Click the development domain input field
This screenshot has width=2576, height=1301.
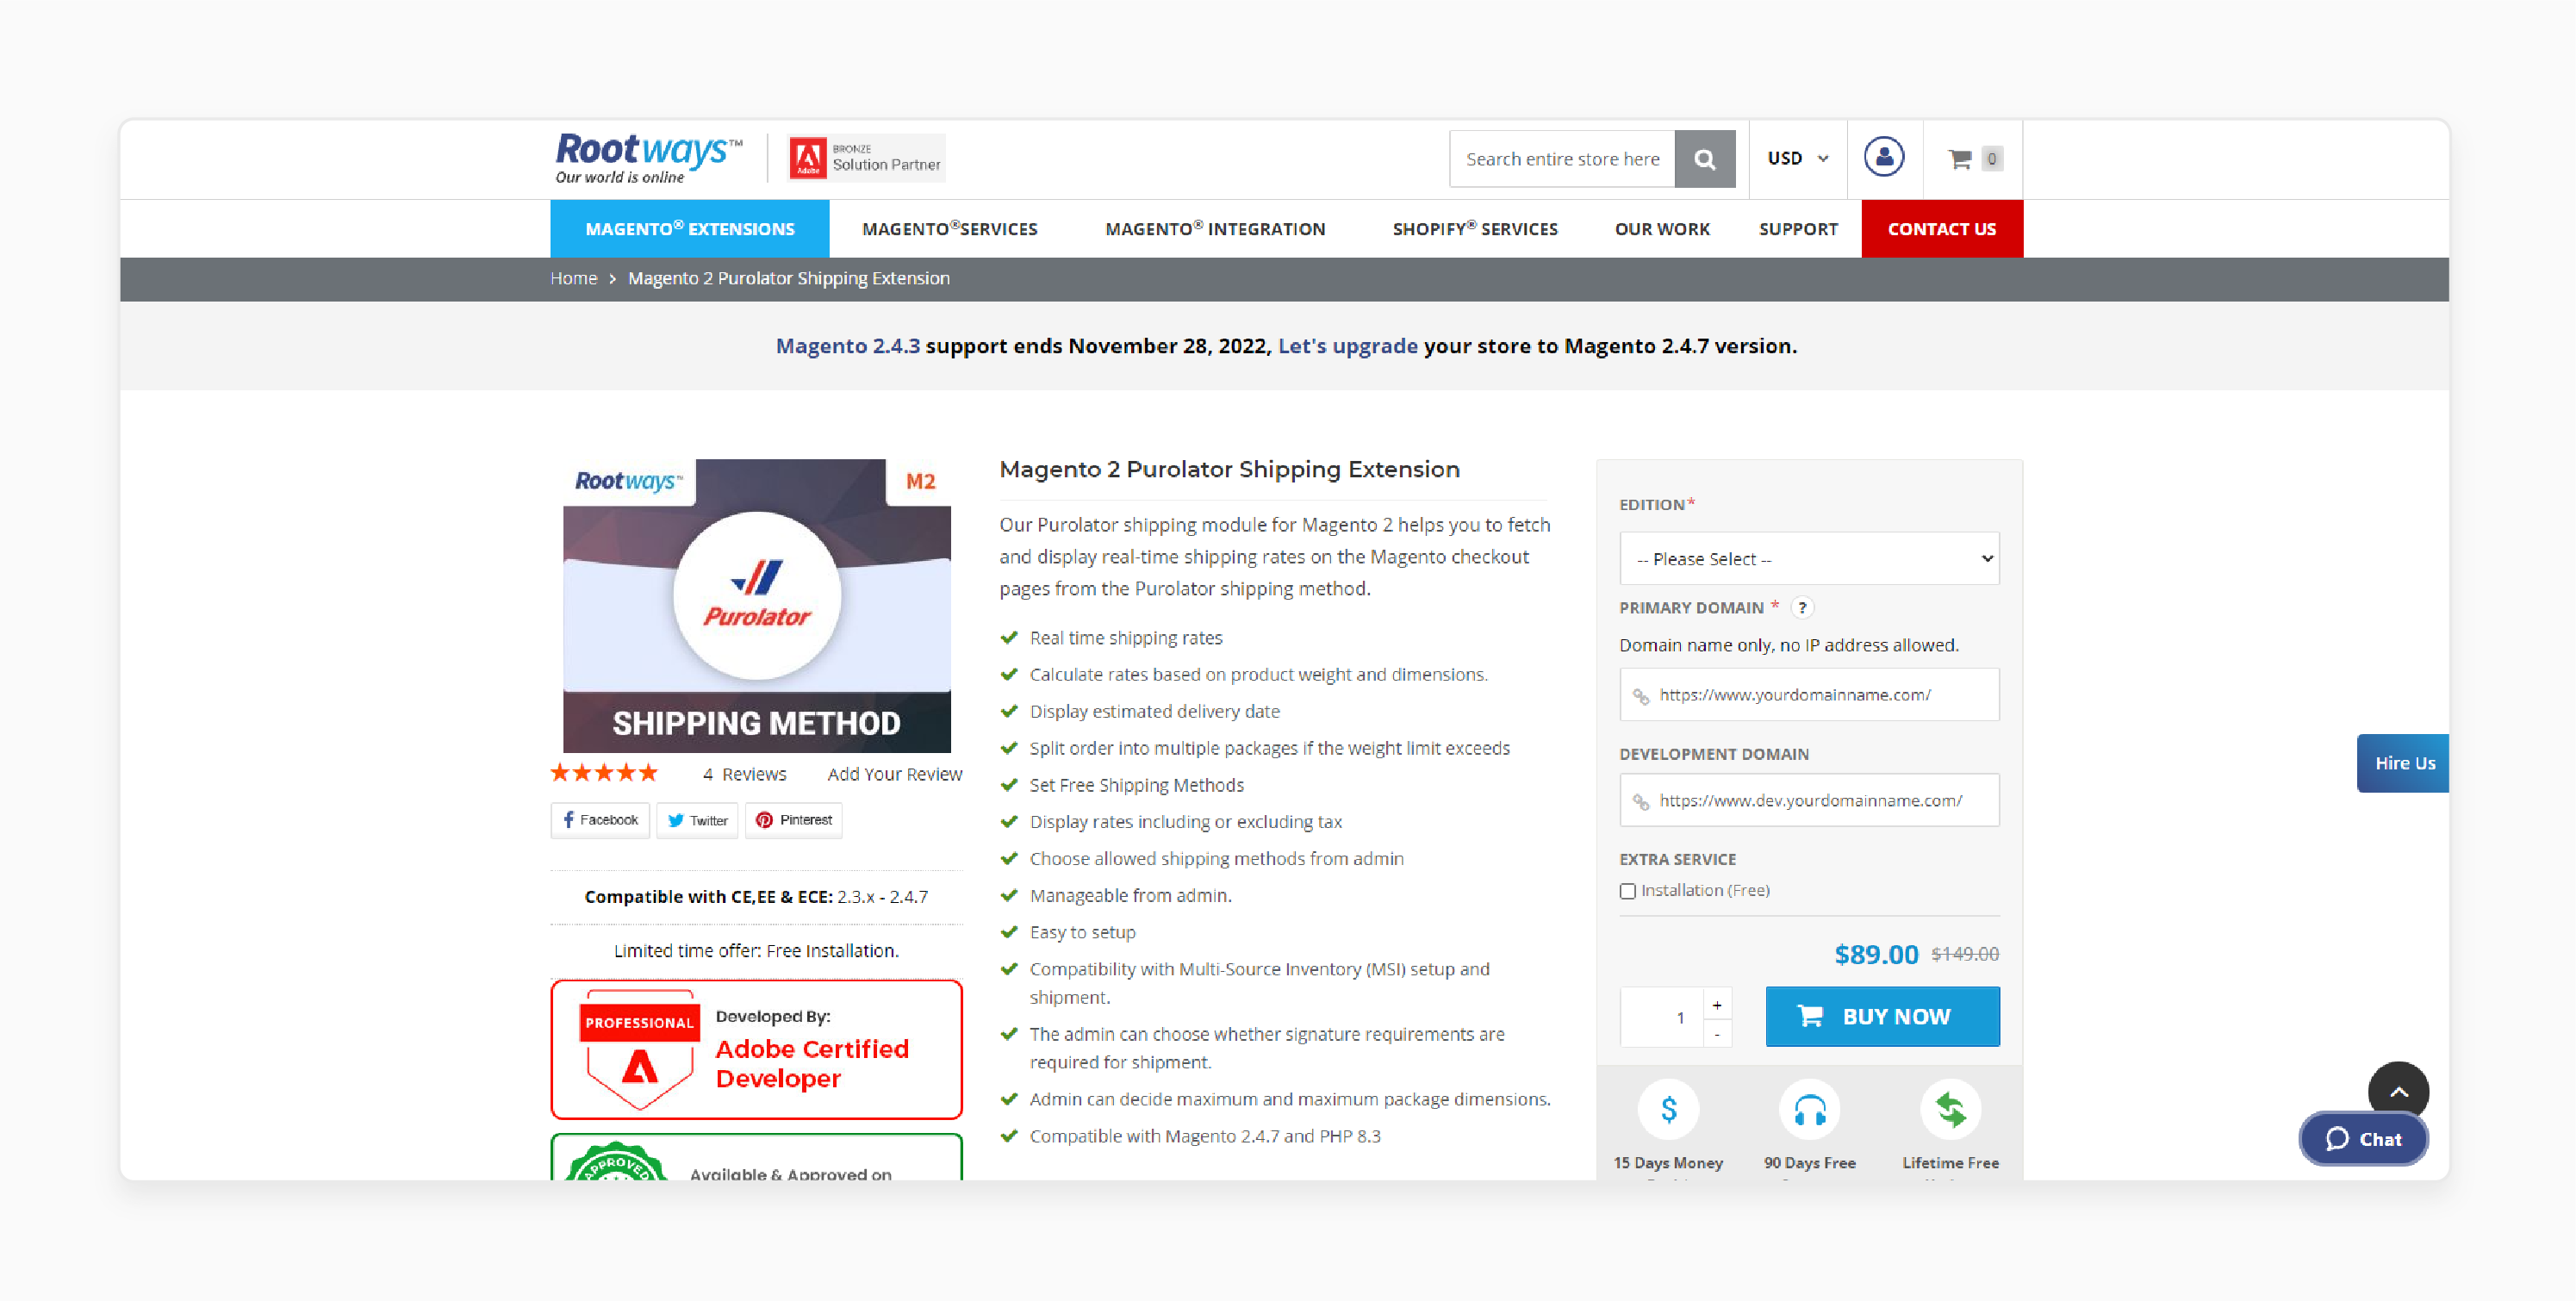click(x=1809, y=800)
